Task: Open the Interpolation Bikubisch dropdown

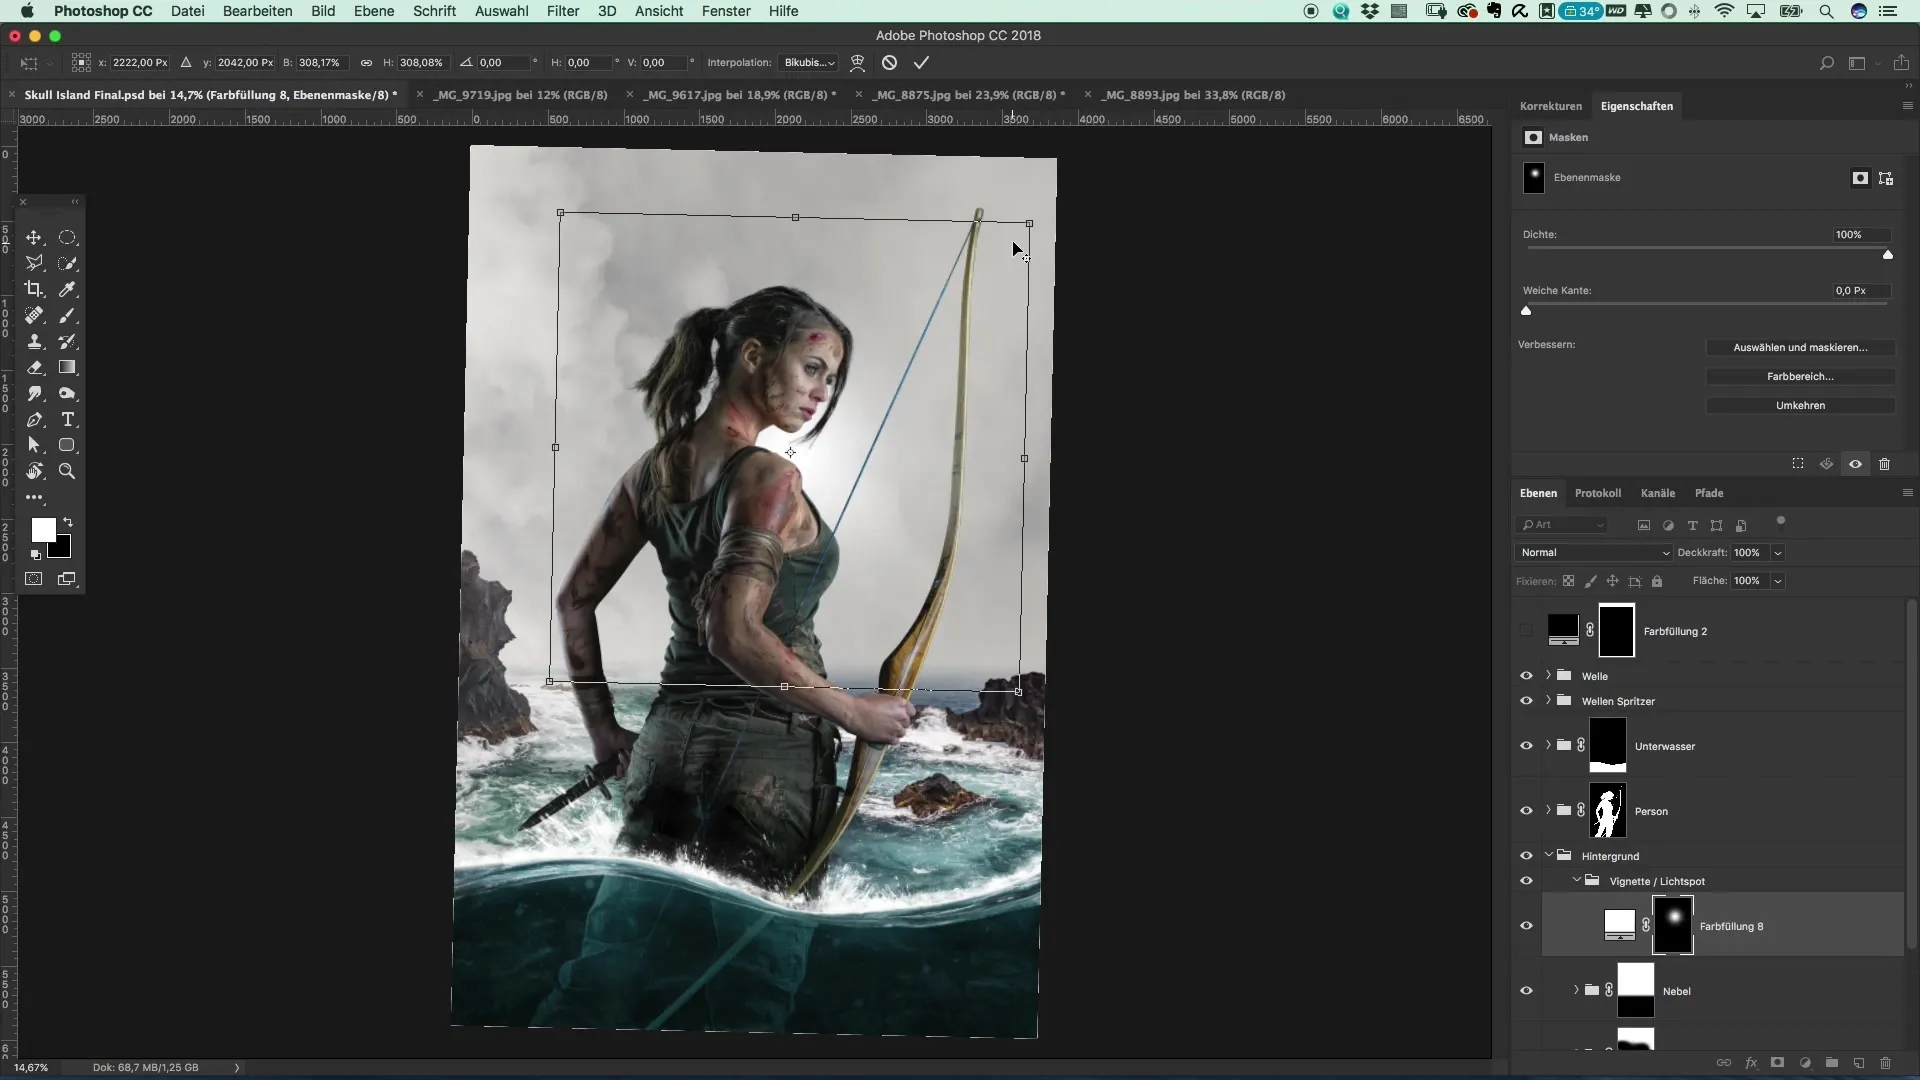Action: point(808,62)
